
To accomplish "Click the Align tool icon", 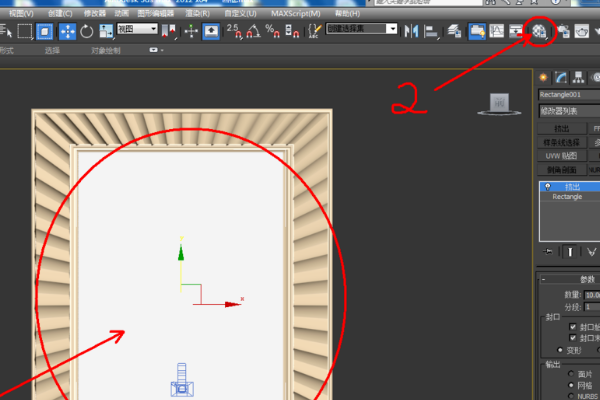I will 431,31.
